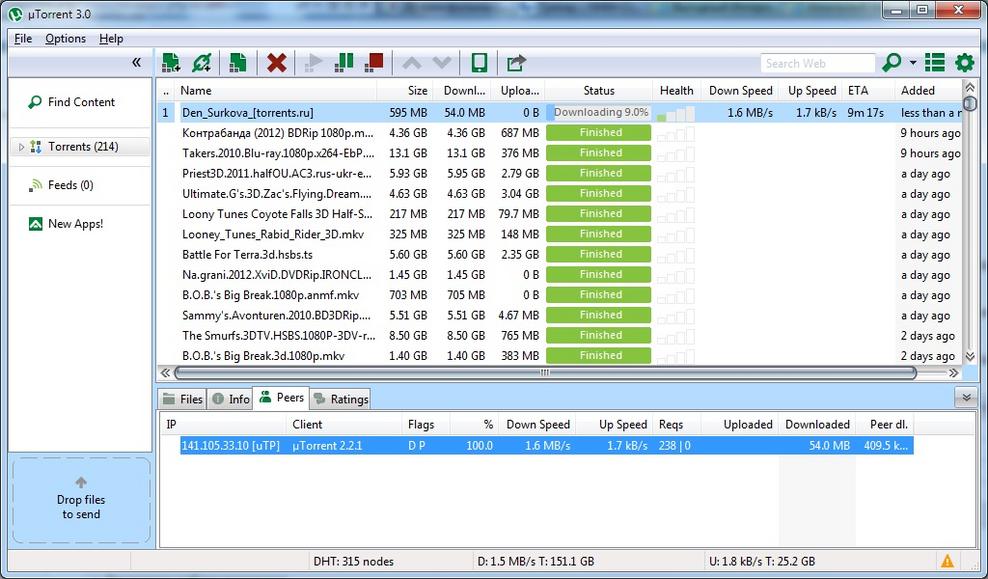The width and height of the screenshot is (988, 579).
Task: Click the horizontal scroll-left double arrow
Action: click(x=165, y=373)
